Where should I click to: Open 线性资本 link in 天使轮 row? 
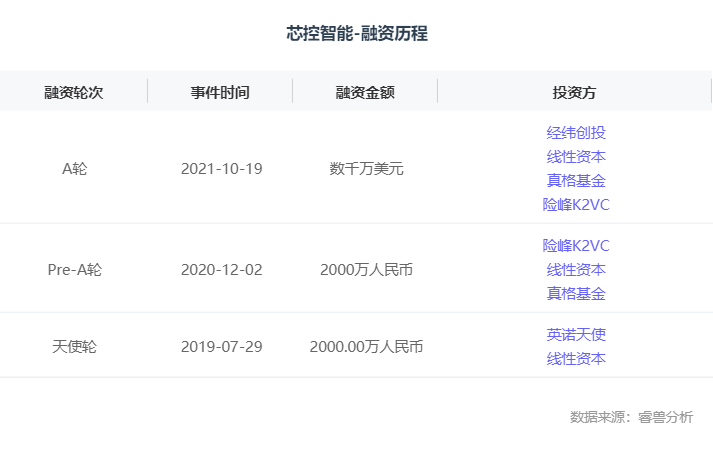576,359
